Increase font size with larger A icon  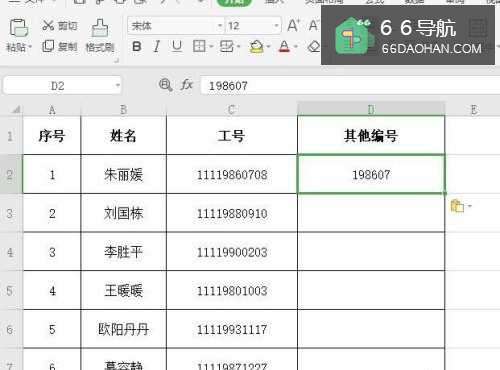(x=293, y=26)
